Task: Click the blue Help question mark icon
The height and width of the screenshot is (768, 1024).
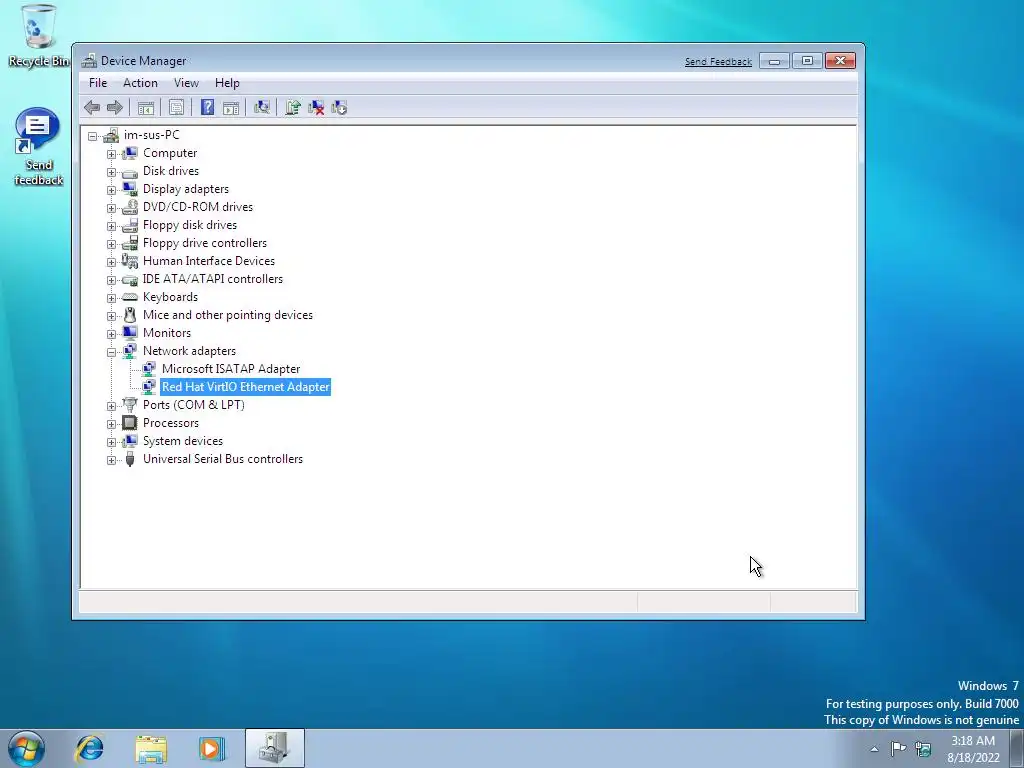Action: pos(207,108)
